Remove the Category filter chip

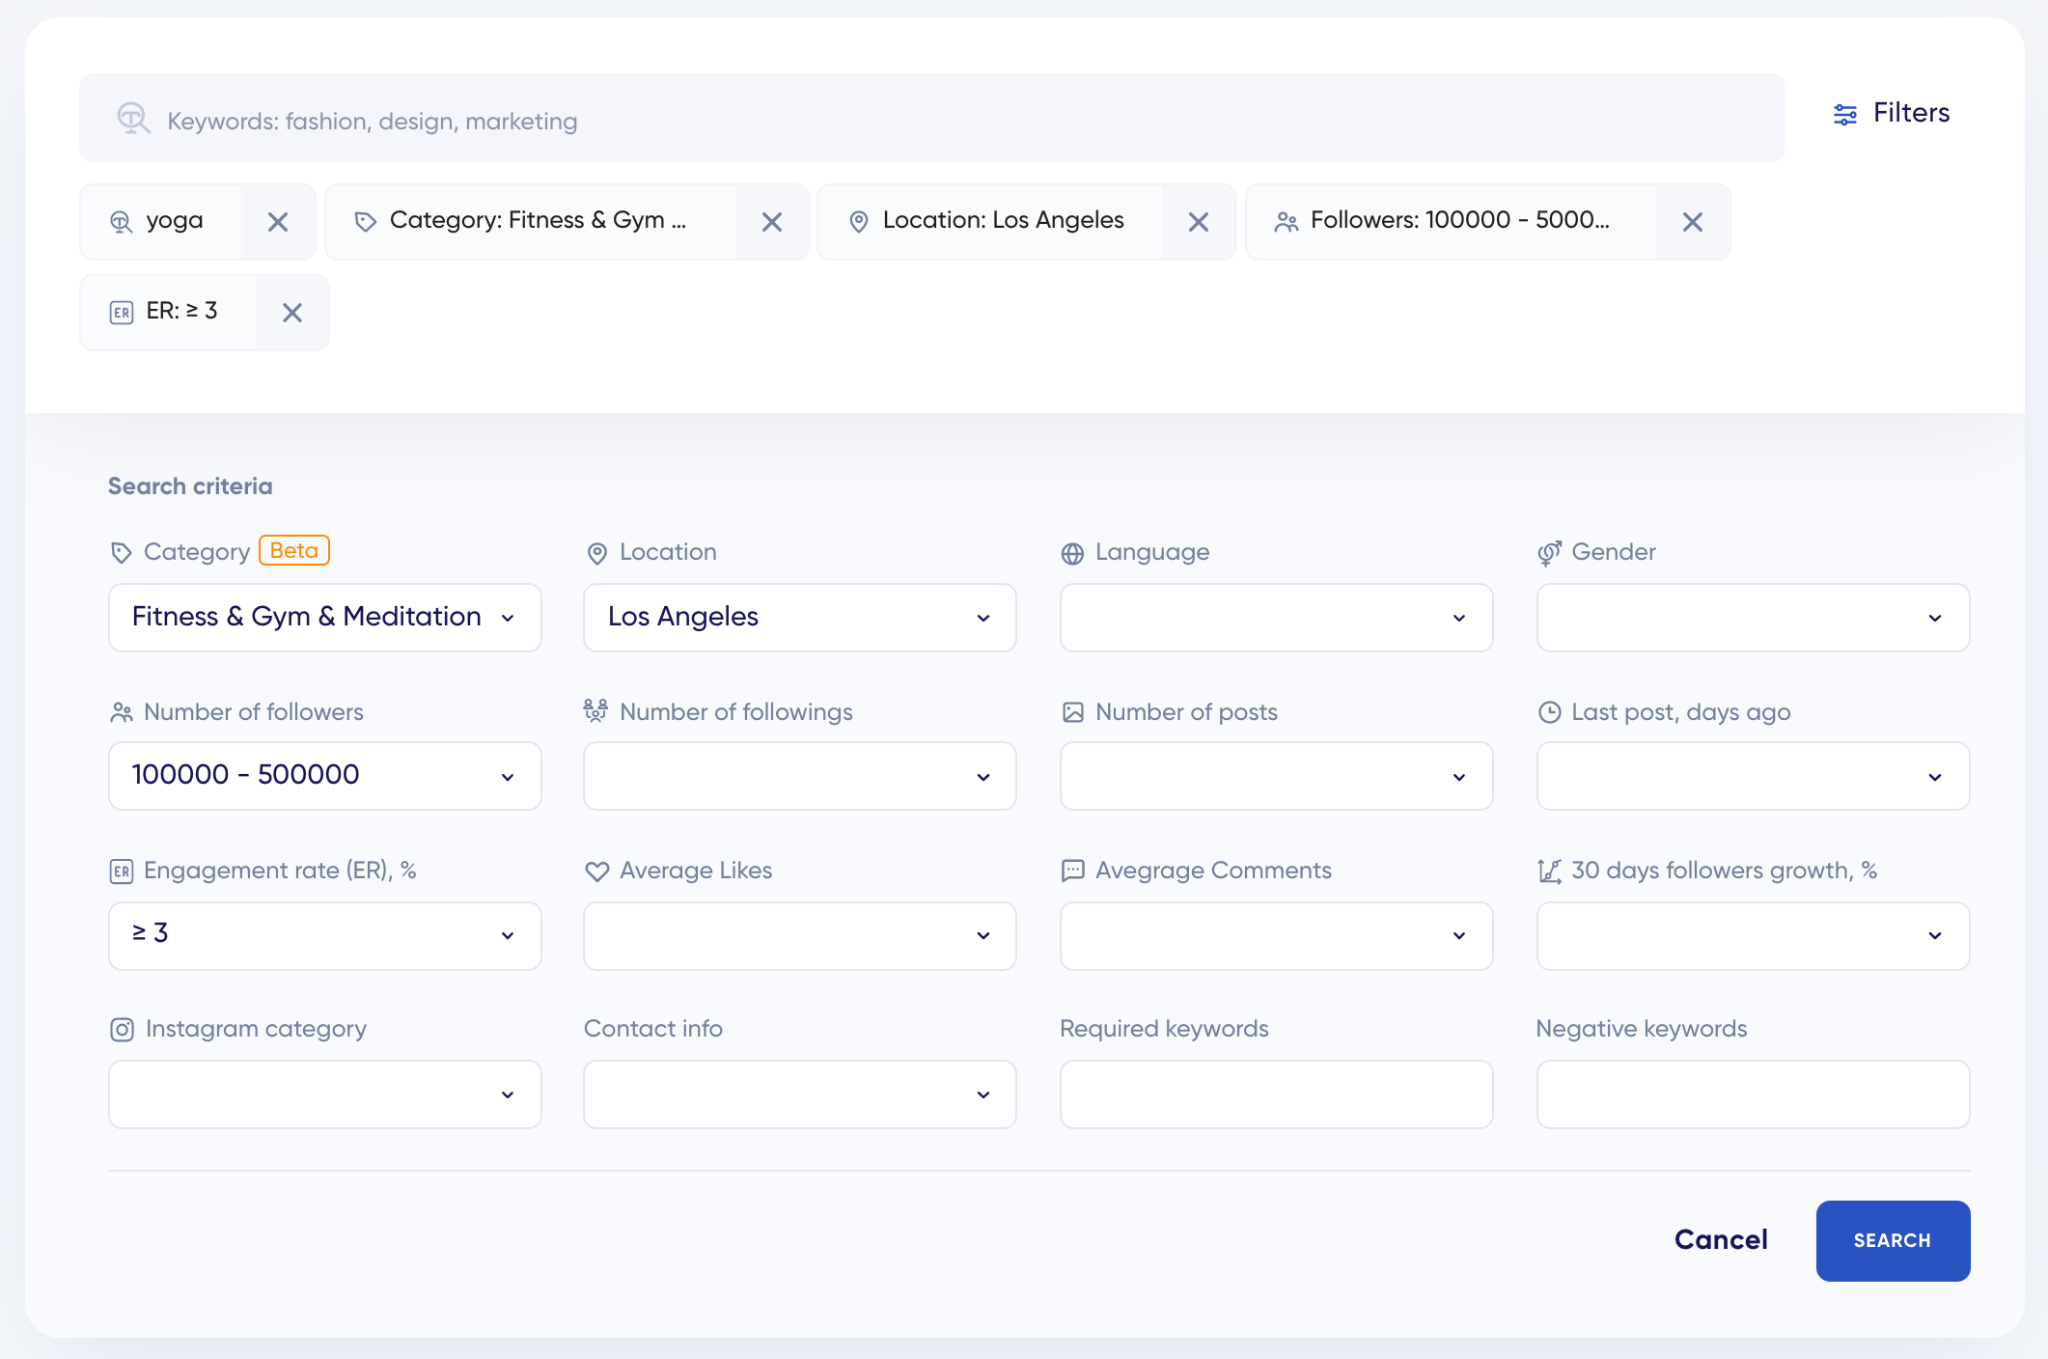[771, 222]
